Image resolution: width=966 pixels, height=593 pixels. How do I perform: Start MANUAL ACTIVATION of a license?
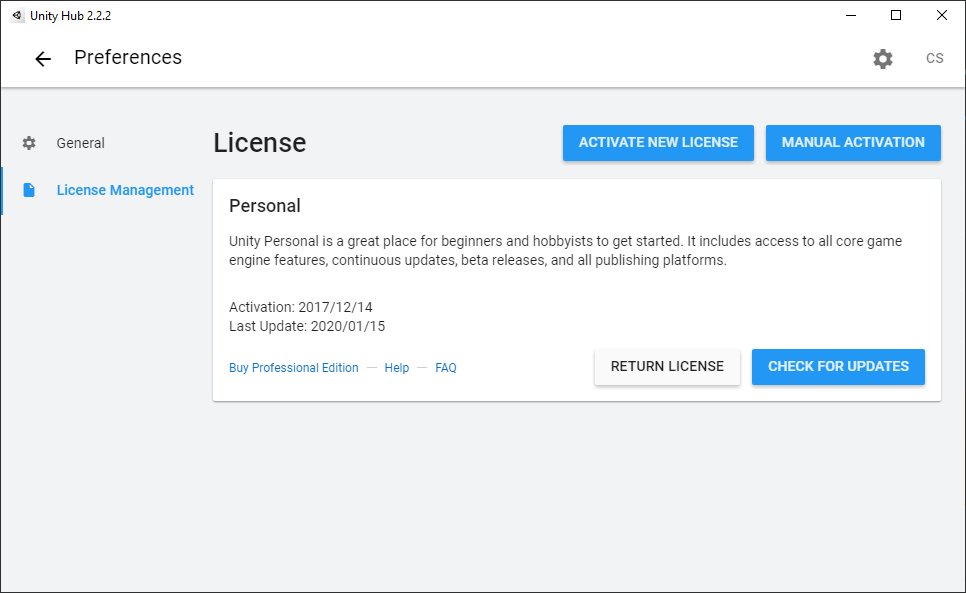[x=853, y=143]
